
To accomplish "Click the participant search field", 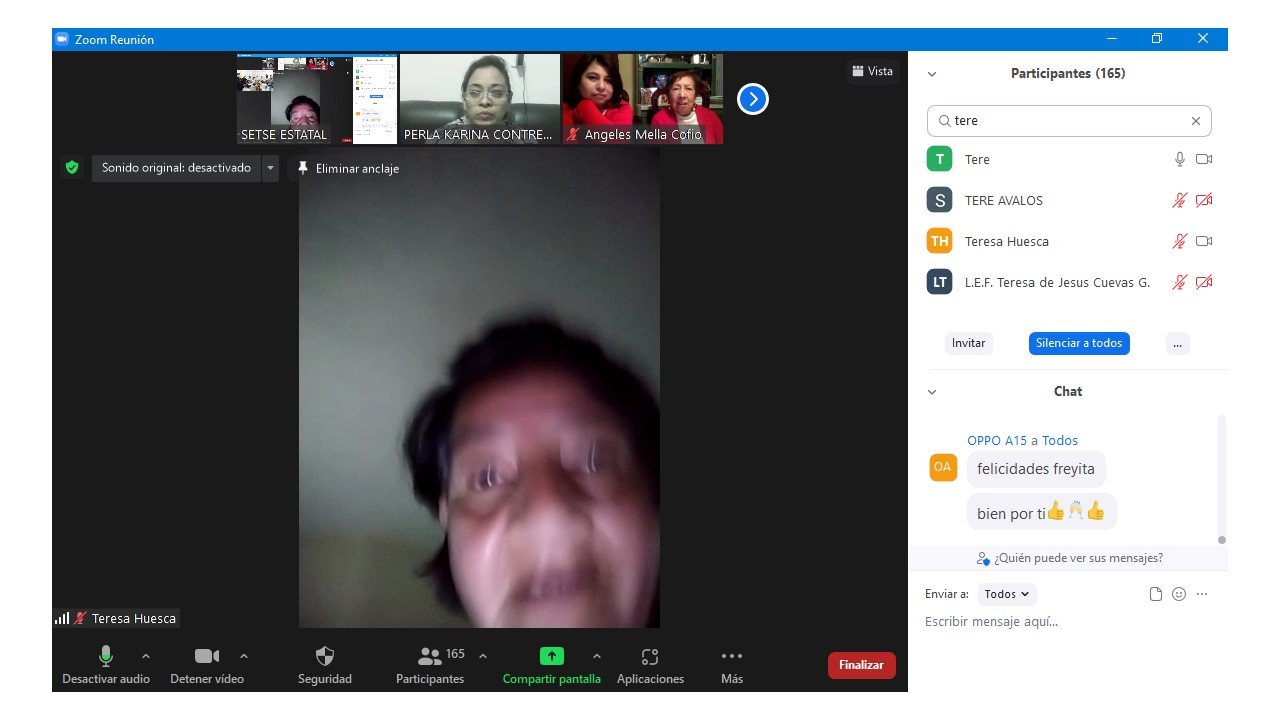I will point(1069,121).
